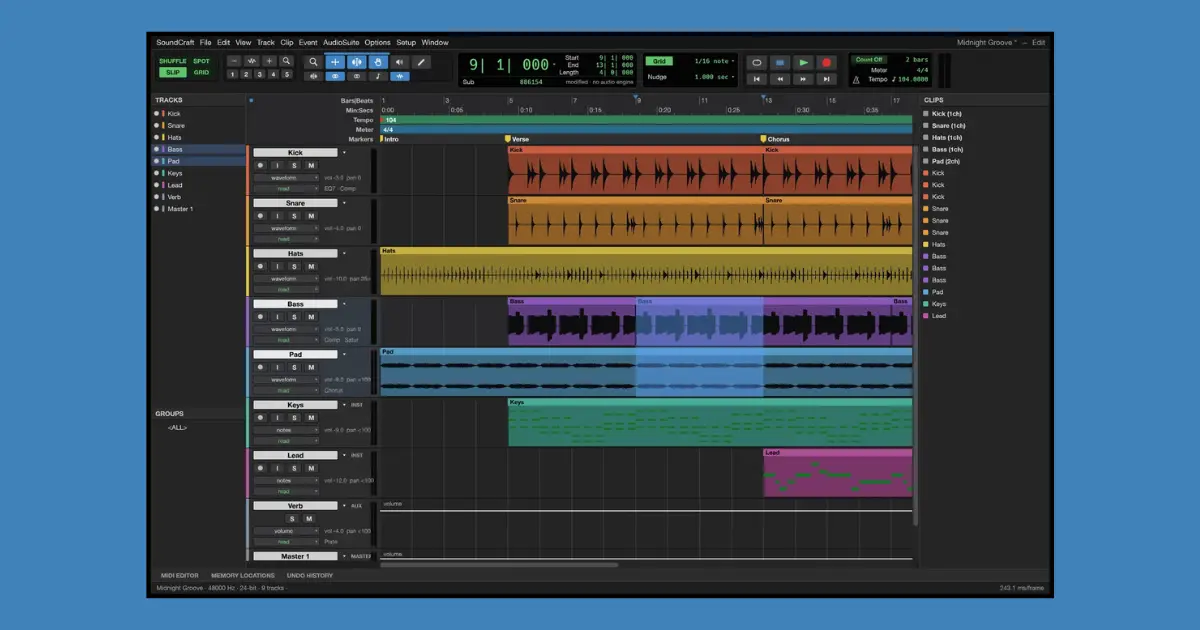Screen dimensions: 1200x630
Task: Click the zoom in plus button
Action: point(269,61)
